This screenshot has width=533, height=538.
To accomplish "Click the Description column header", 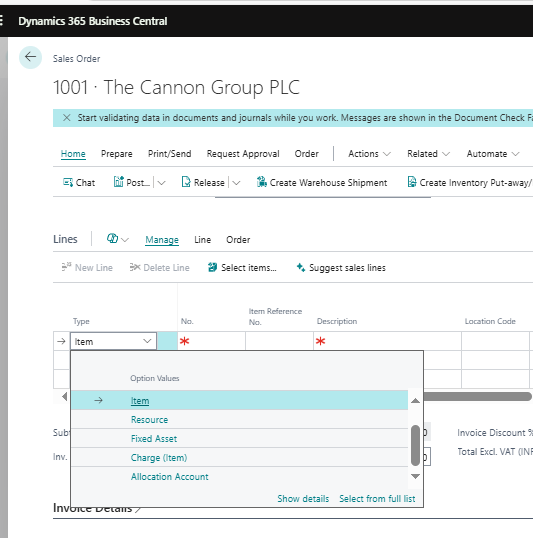I will pos(337,321).
